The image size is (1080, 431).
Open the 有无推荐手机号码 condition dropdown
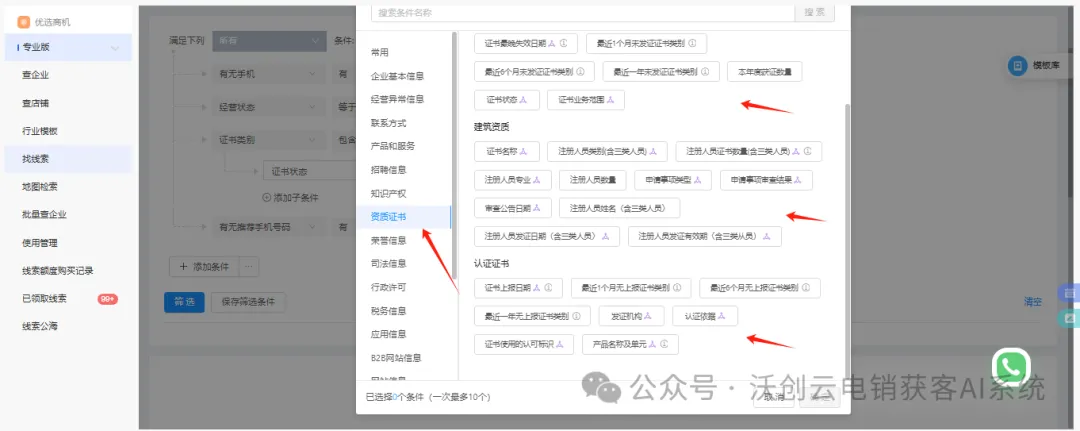tap(269, 226)
